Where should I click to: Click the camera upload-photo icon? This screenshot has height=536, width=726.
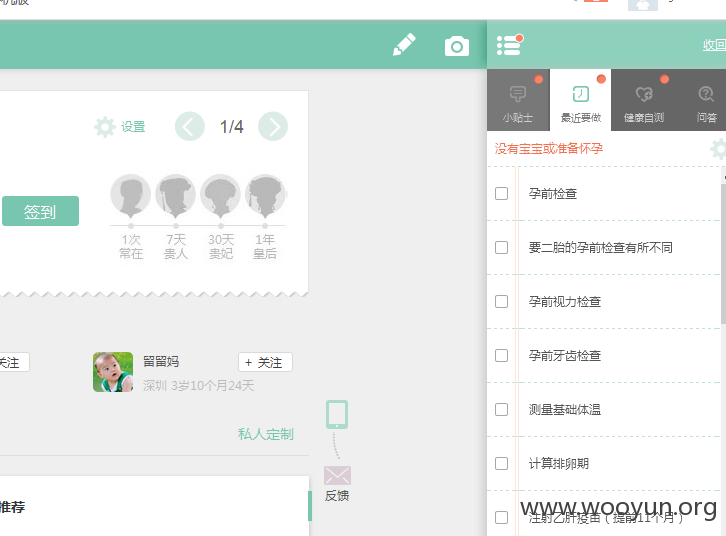coord(457,46)
